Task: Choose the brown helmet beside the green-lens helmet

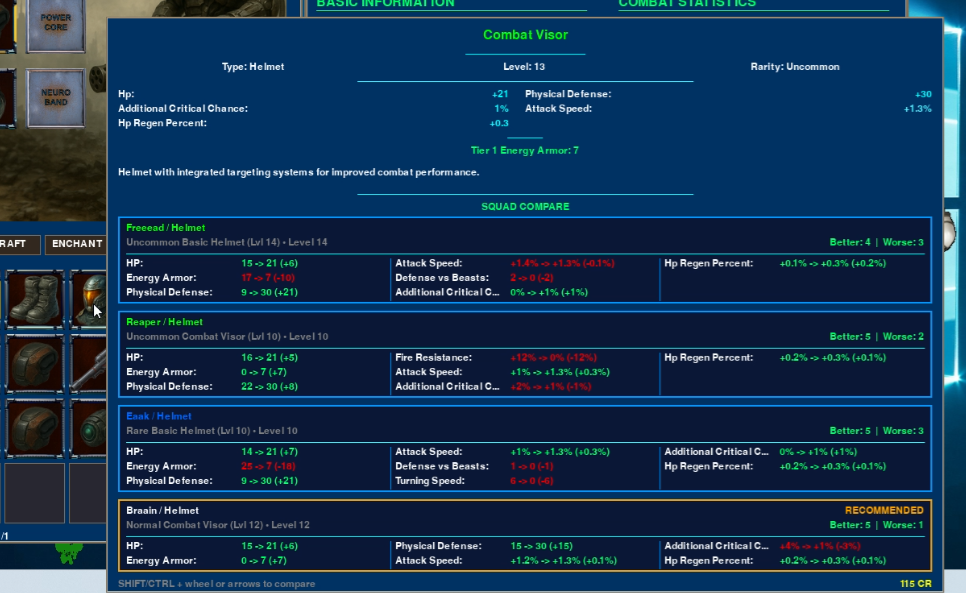Action: 35,428
